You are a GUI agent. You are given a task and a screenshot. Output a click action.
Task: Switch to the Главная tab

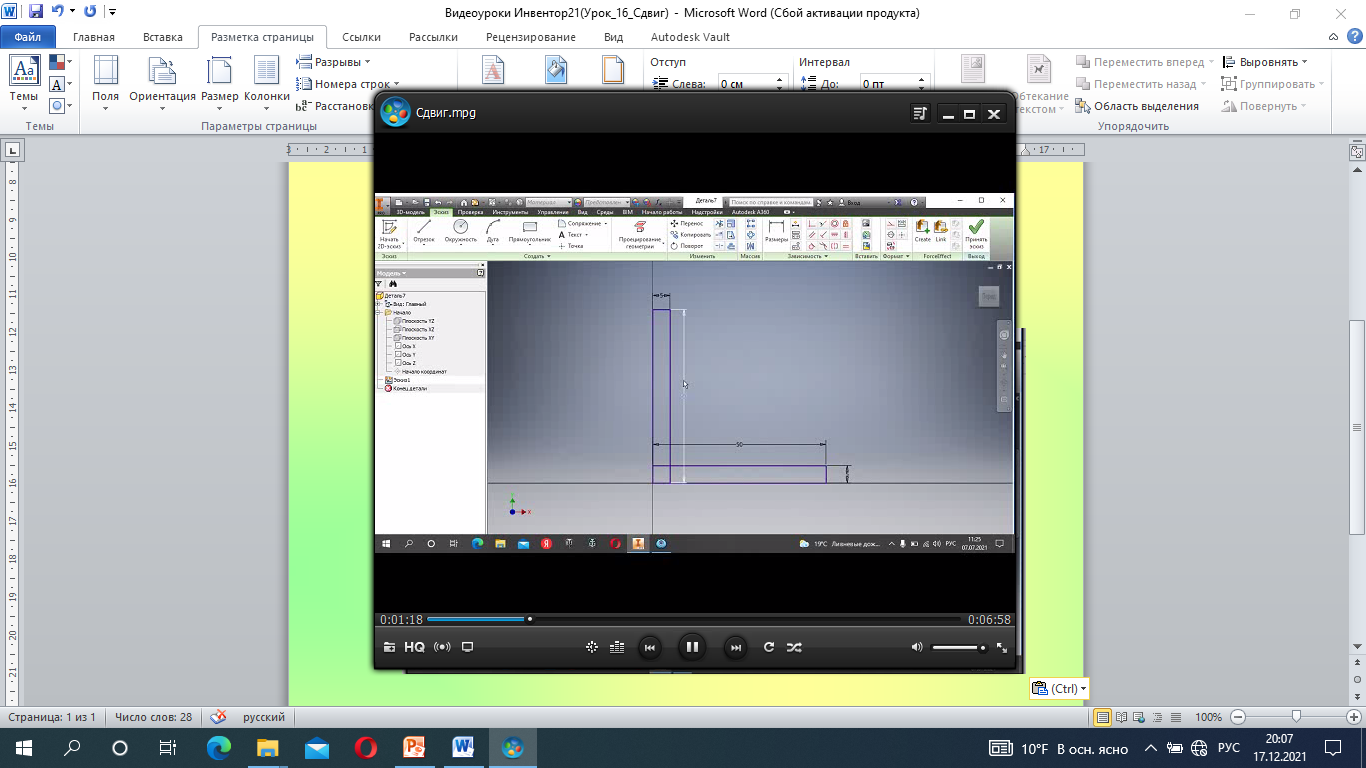[x=94, y=37]
